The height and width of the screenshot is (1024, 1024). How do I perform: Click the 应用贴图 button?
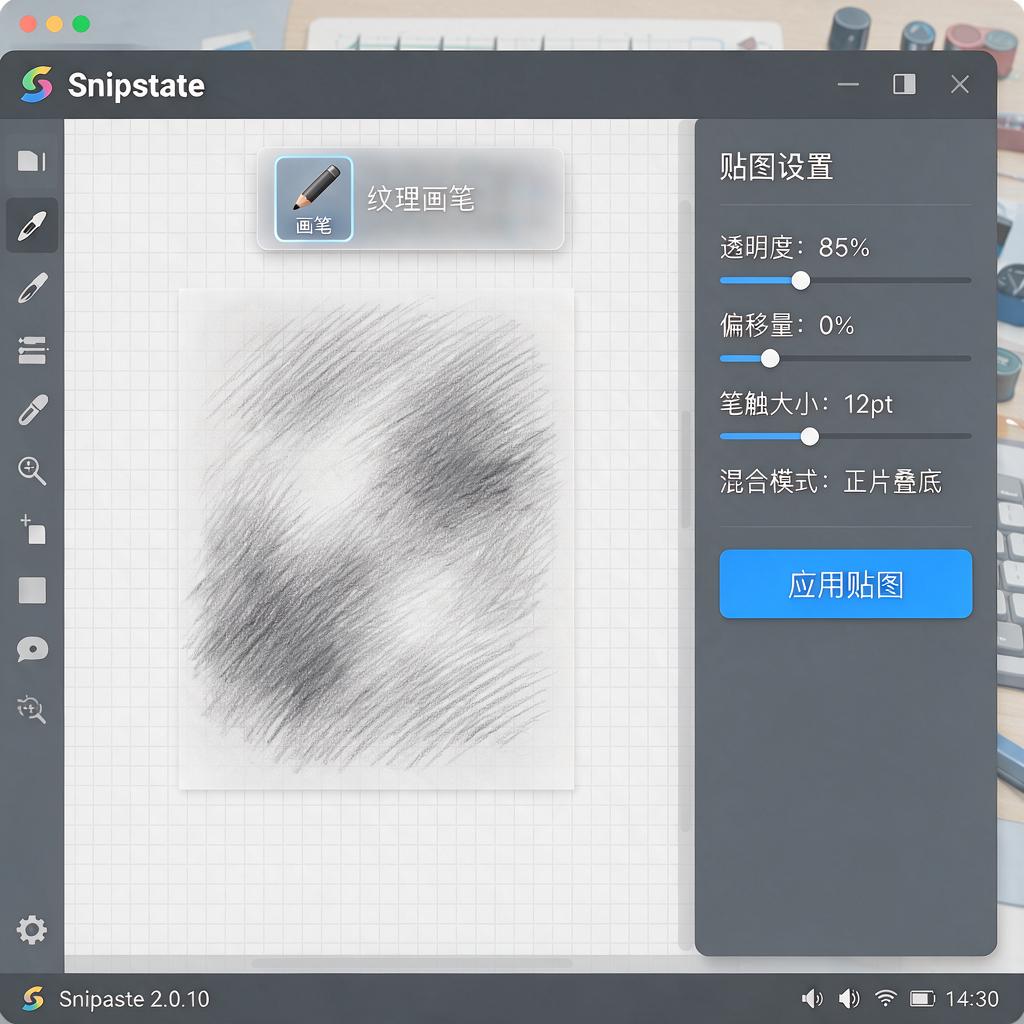[x=846, y=584]
